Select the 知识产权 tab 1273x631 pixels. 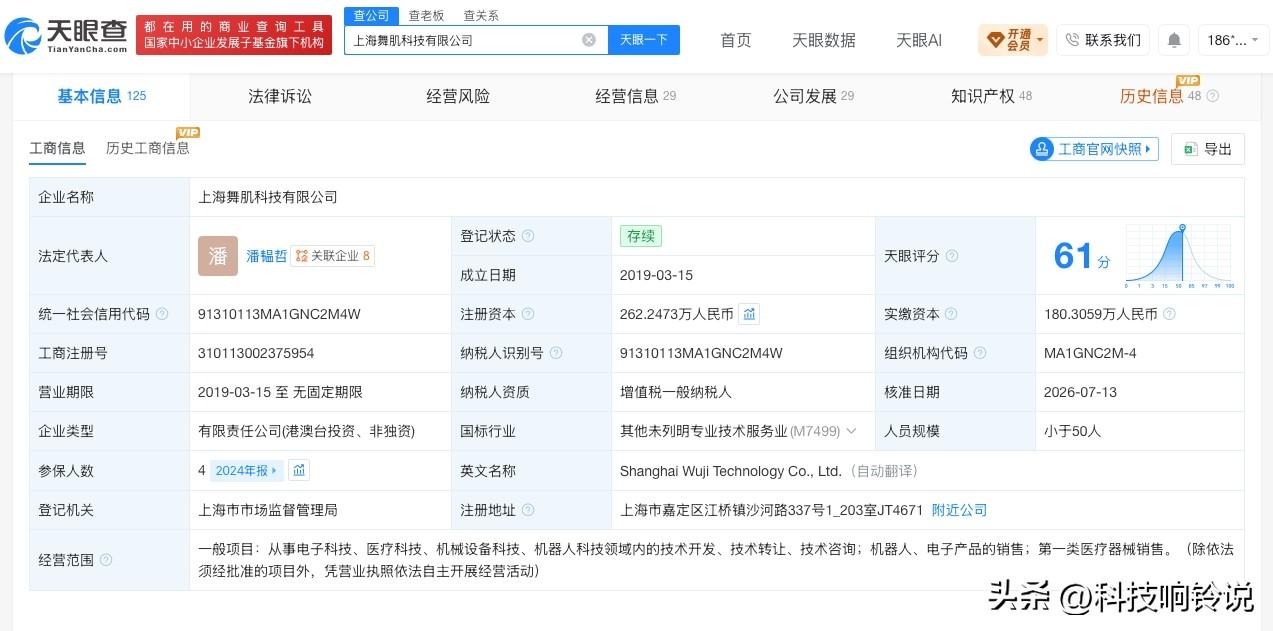991,96
